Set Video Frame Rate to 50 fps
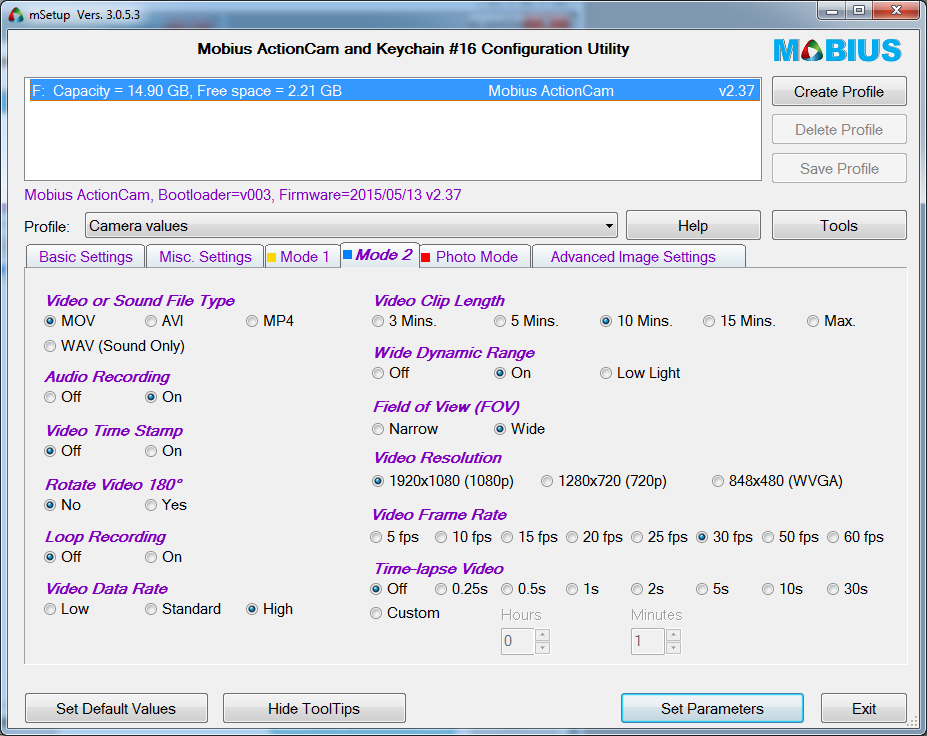 791,537
